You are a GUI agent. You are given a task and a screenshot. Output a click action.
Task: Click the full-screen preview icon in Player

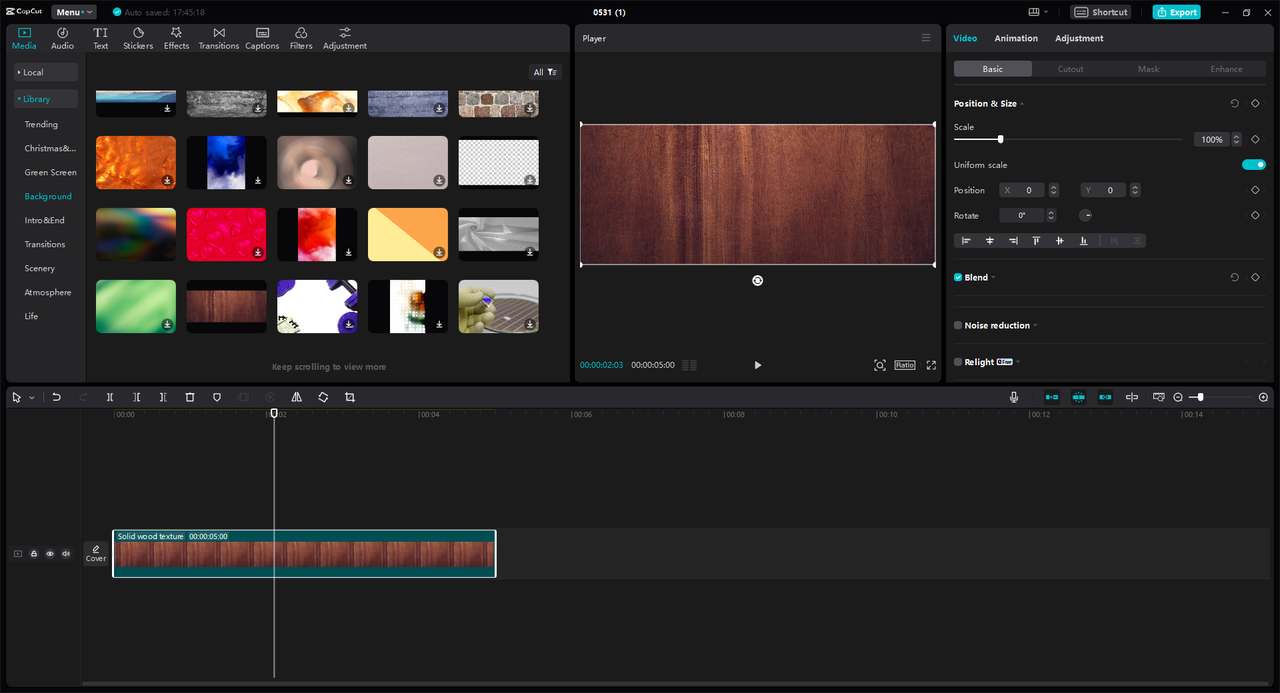(x=931, y=365)
